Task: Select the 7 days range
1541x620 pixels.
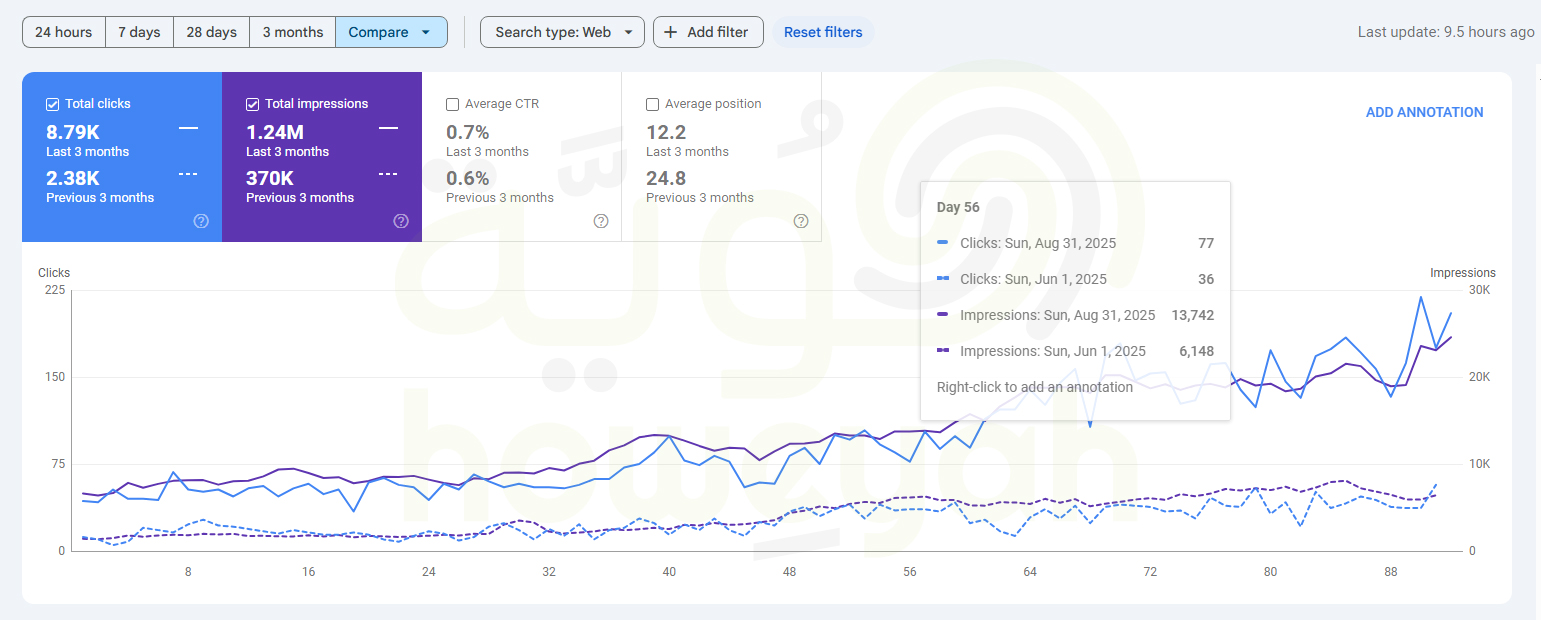Action: (139, 32)
